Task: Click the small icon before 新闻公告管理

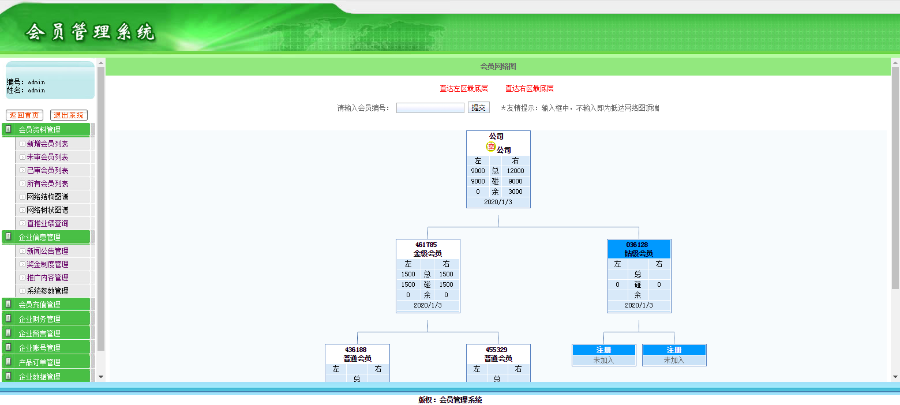Action: (22, 251)
